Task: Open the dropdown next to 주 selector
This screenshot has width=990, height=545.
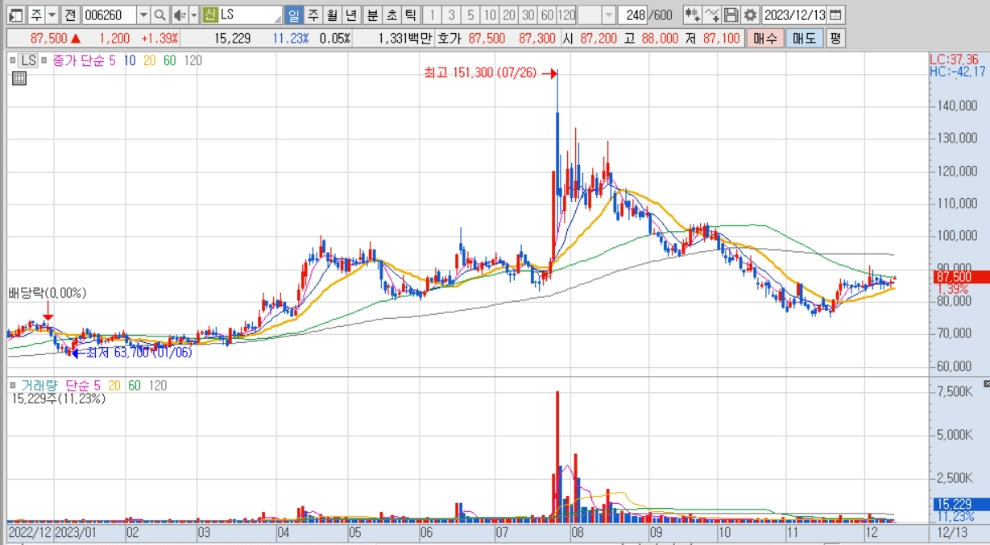Action: click(51, 15)
